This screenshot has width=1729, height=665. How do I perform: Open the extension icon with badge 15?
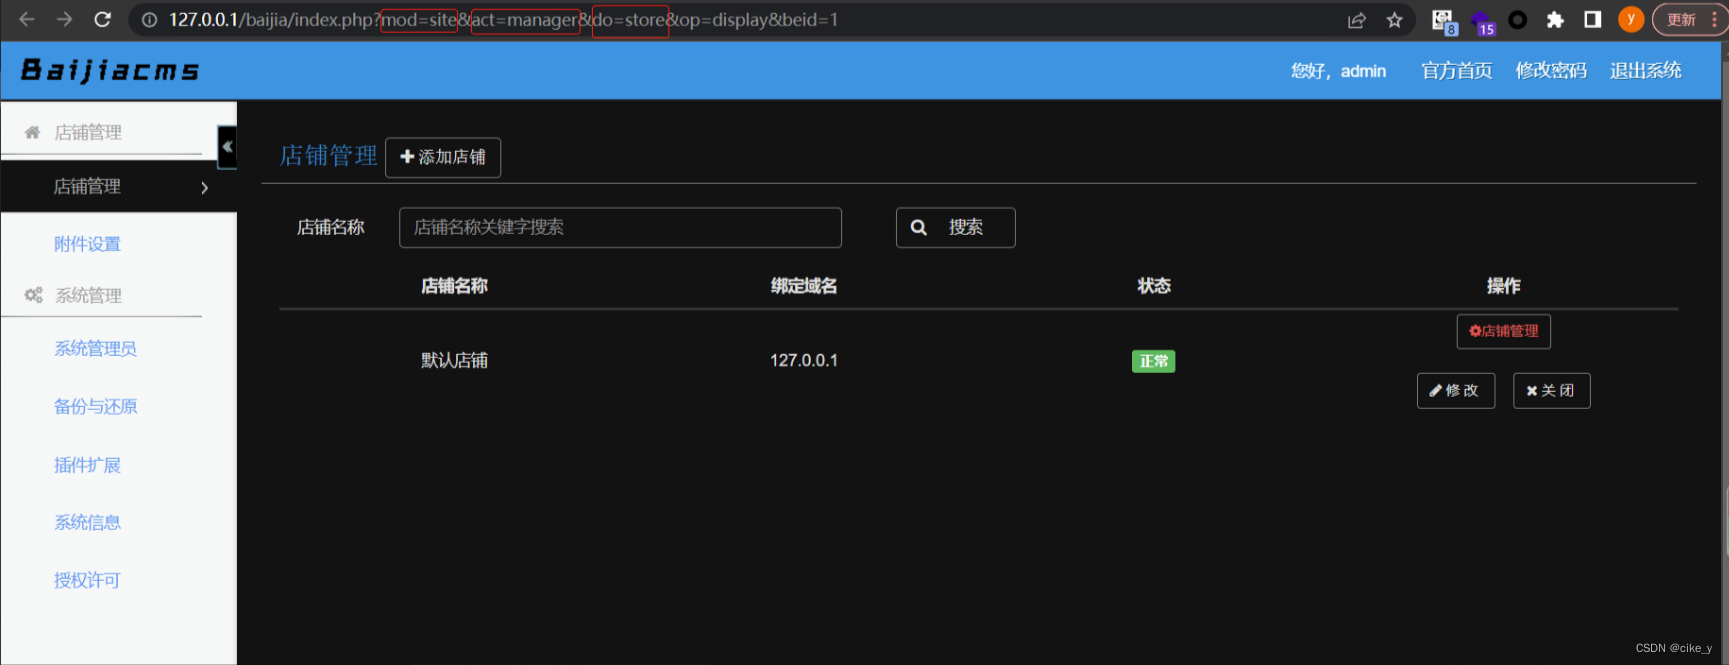(1483, 22)
